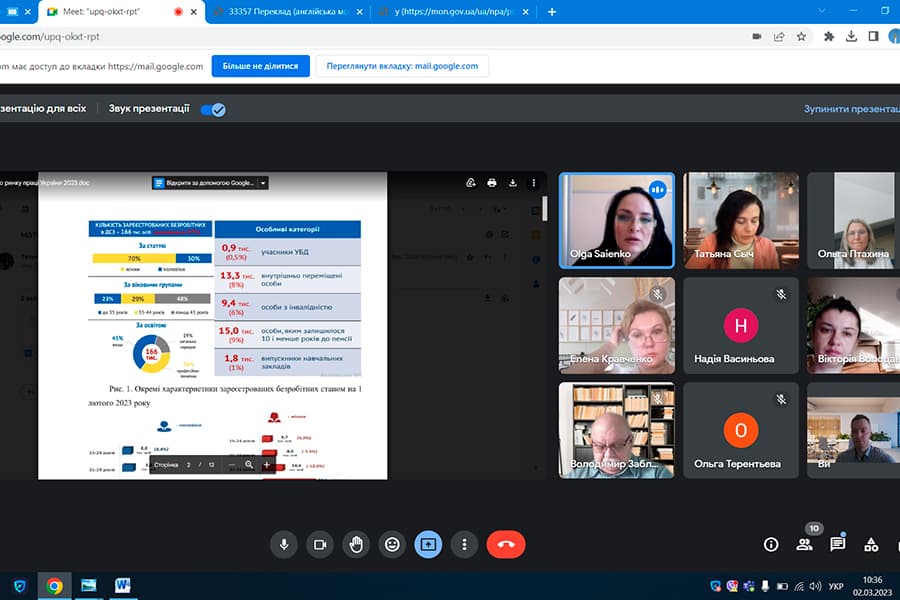Open more options three-dot menu in Meet
Viewport: 900px width, 600px height.
click(x=464, y=544)
